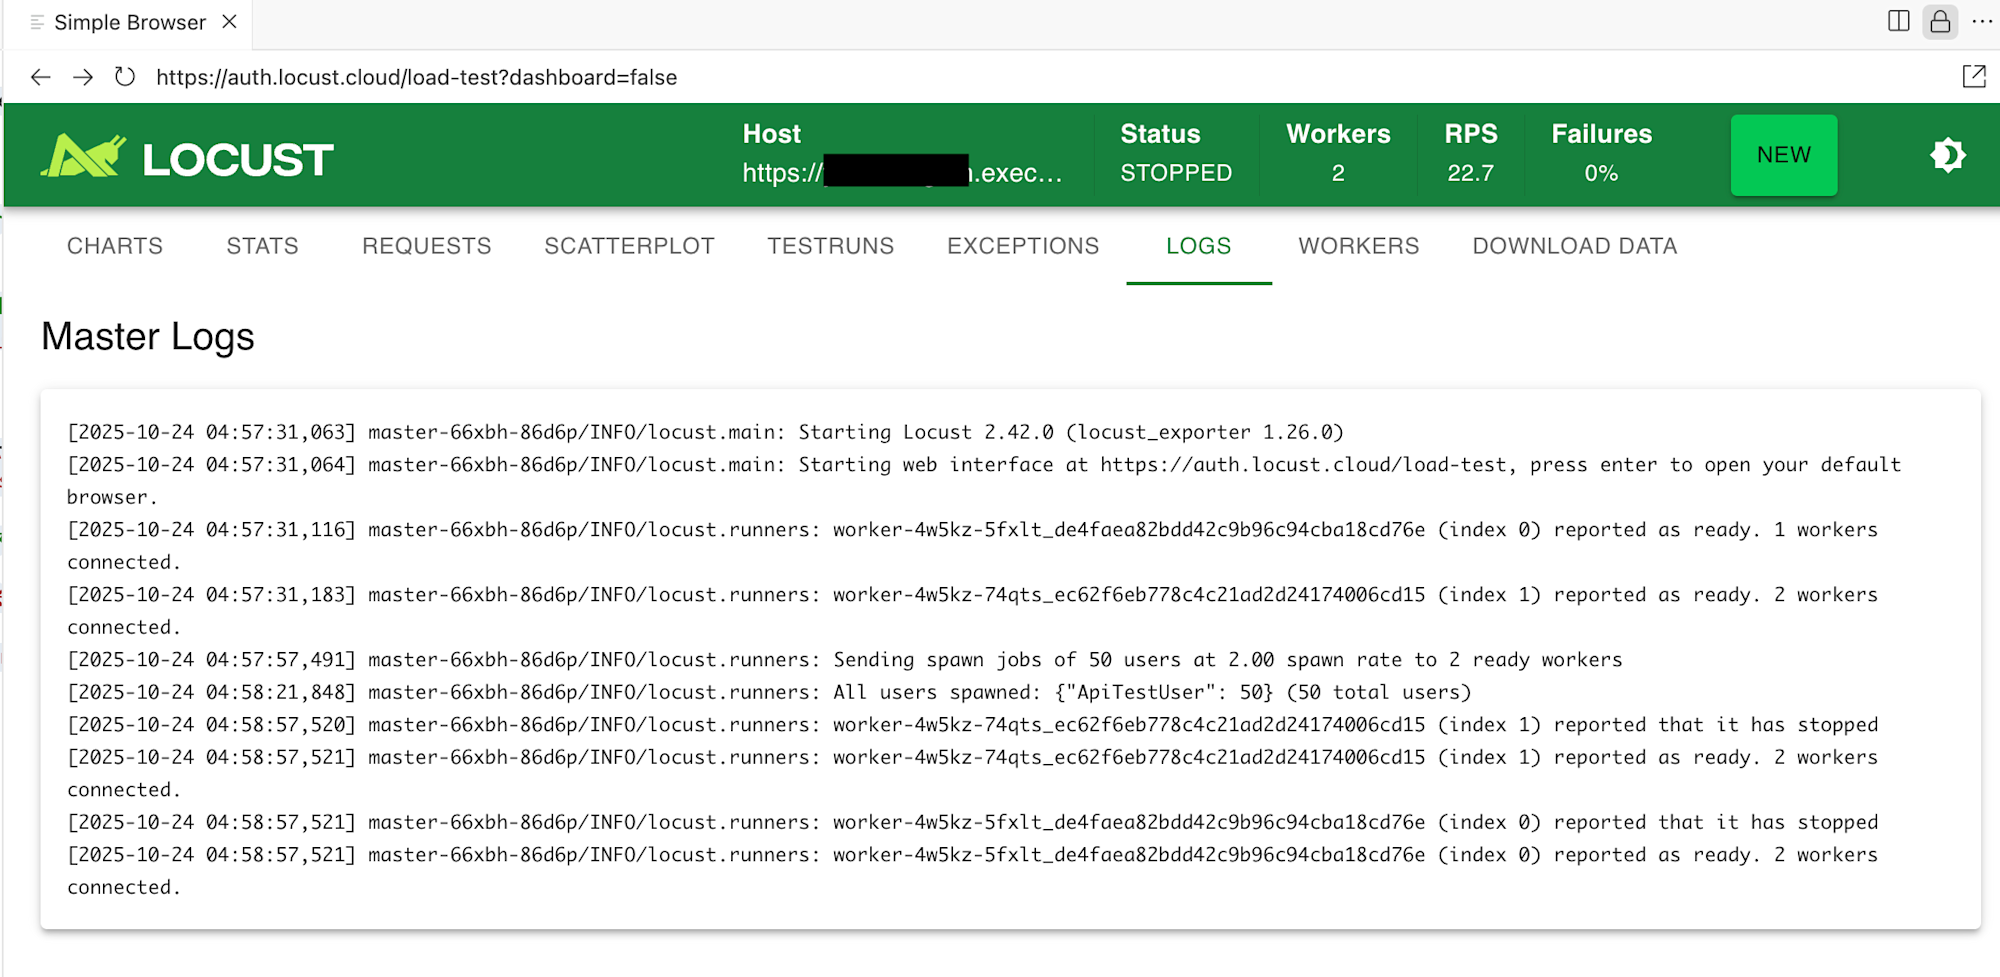Switch to the CHARTS tab
Viewport: 2000px width, 977px height.
(115, 246)
